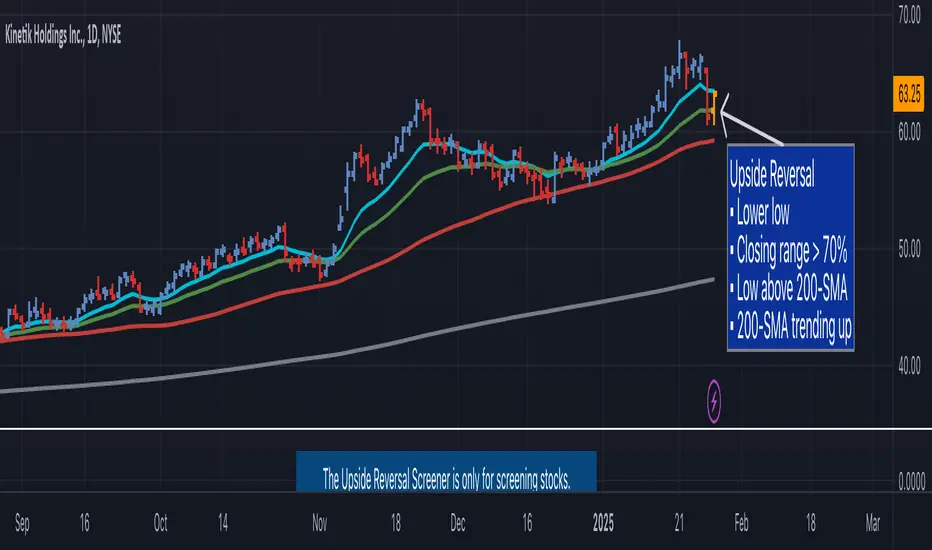This screenshot has width=932, height=550.
Task: Click the 40.00 price scale level
Action: pos(909,366)
